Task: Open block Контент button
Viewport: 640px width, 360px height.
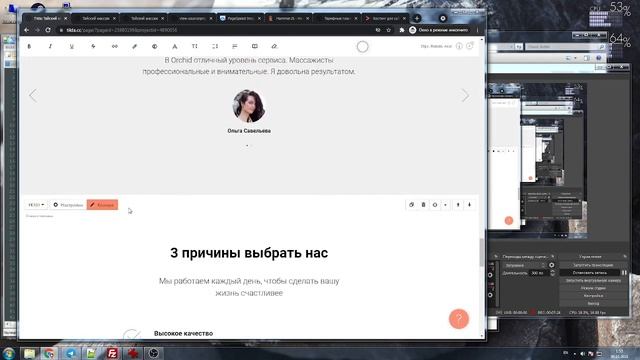Action: click(102, 205)
